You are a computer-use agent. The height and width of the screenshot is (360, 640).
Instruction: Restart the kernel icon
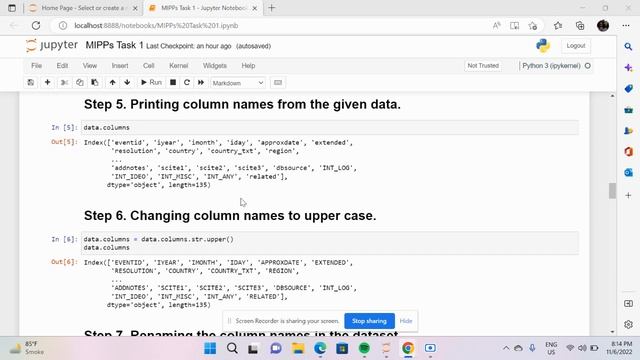tap(187, 82)
